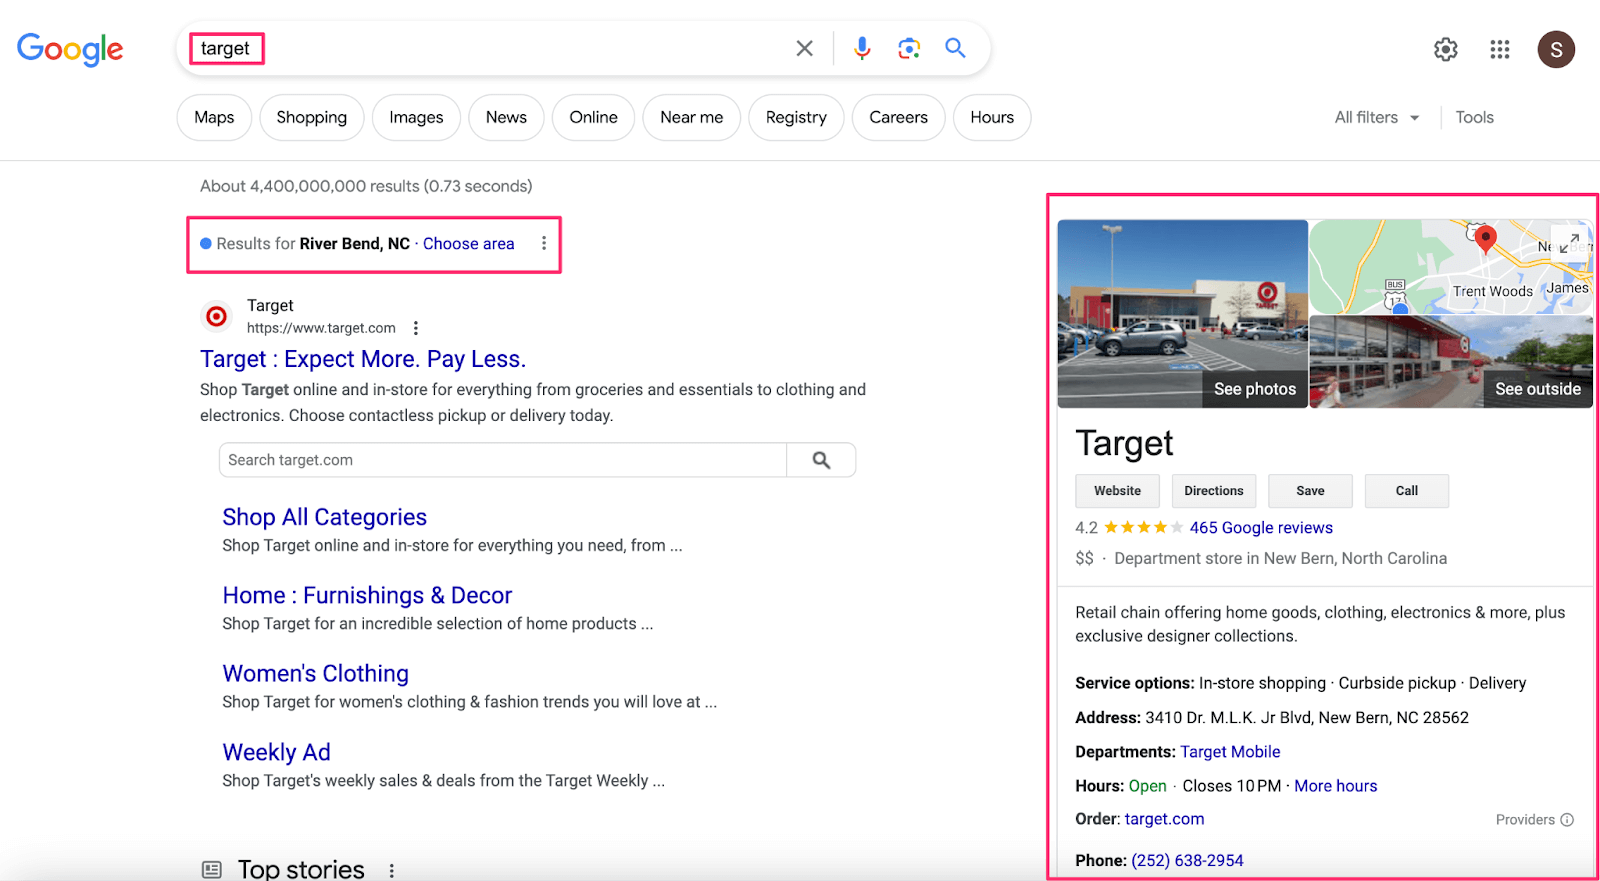The width and height of the screenshot is (1600, 881).
Task: Click the Save button for Target
Action: [x=1310, y=491]
